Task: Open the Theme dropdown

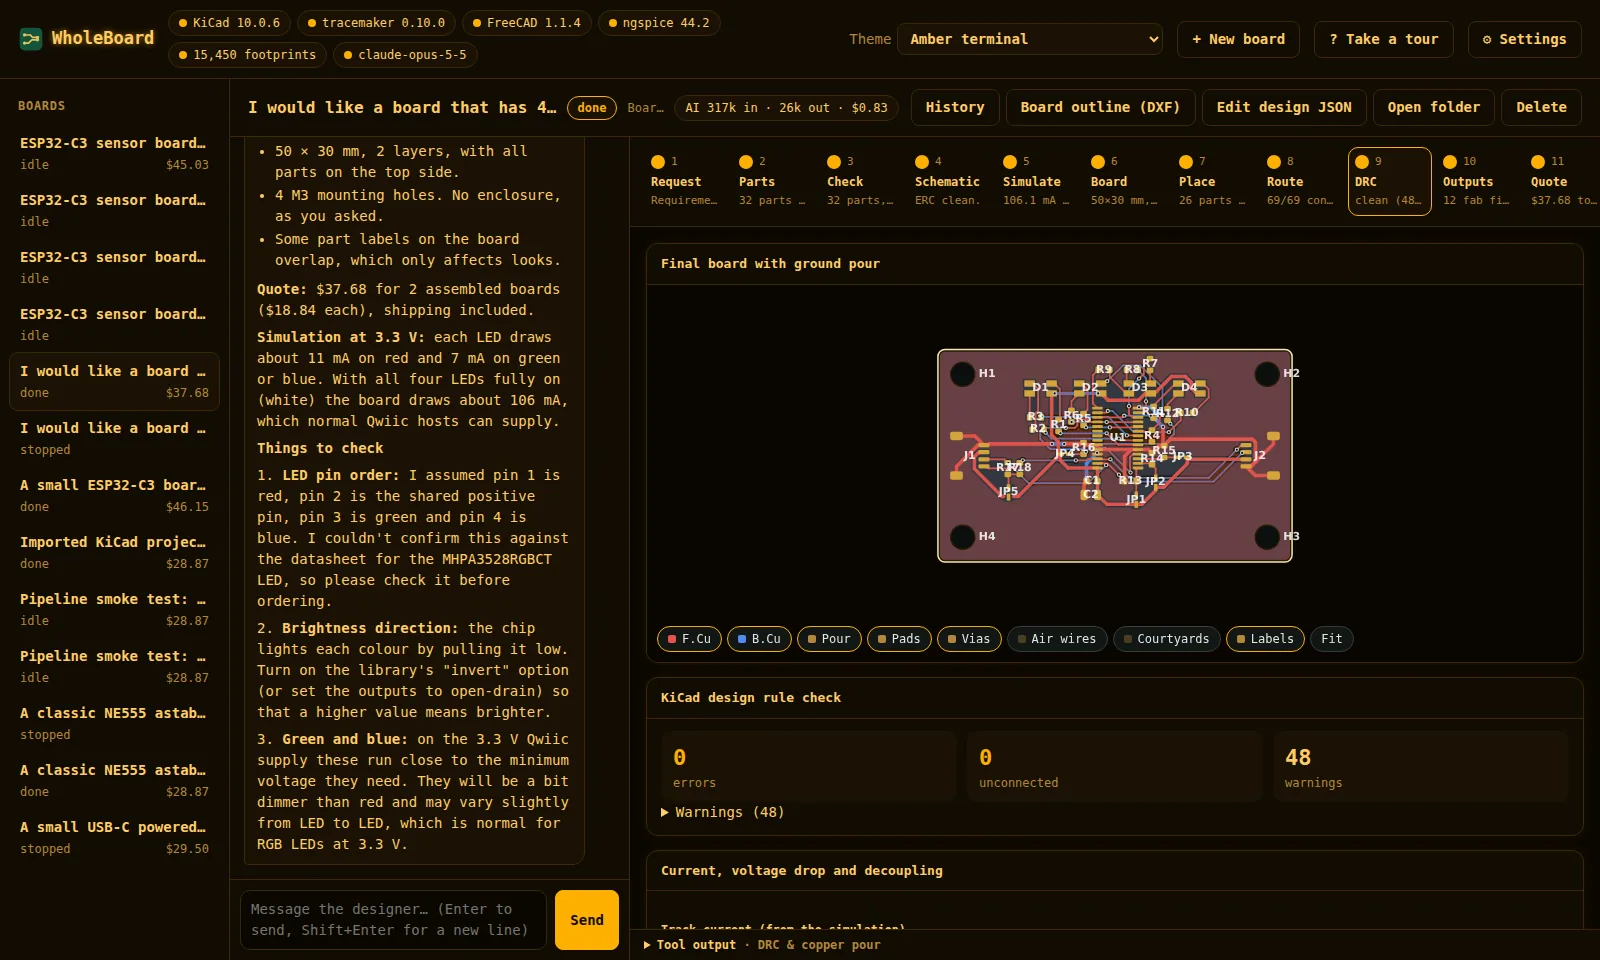Action: click(1030, 39)
